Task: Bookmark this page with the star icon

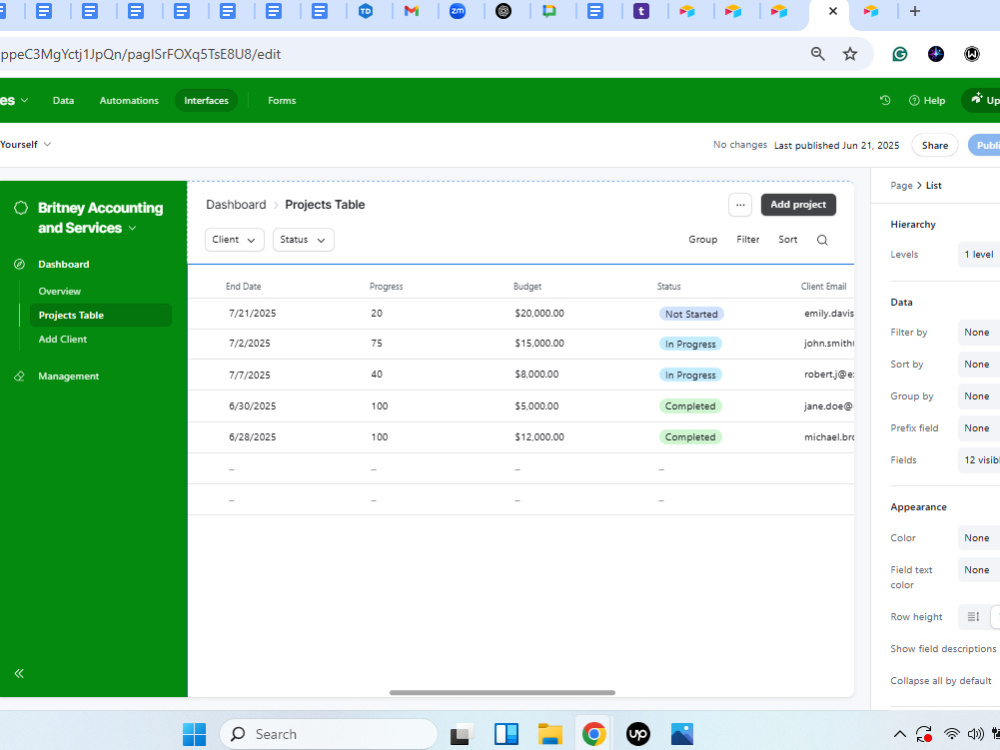Action: click(x=849, y=54)
